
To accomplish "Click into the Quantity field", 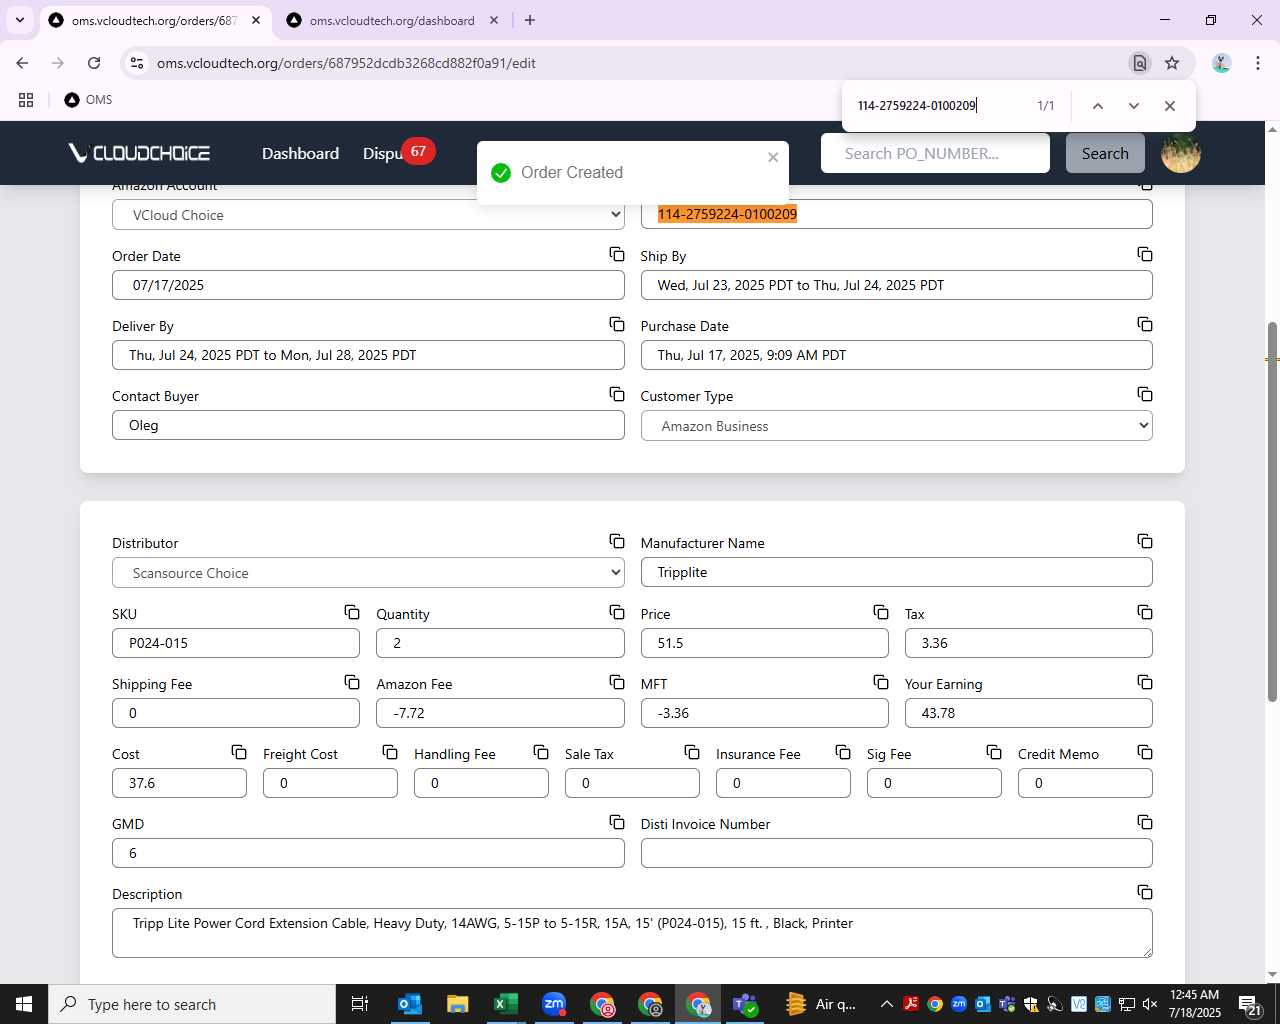I will [500, 643].
